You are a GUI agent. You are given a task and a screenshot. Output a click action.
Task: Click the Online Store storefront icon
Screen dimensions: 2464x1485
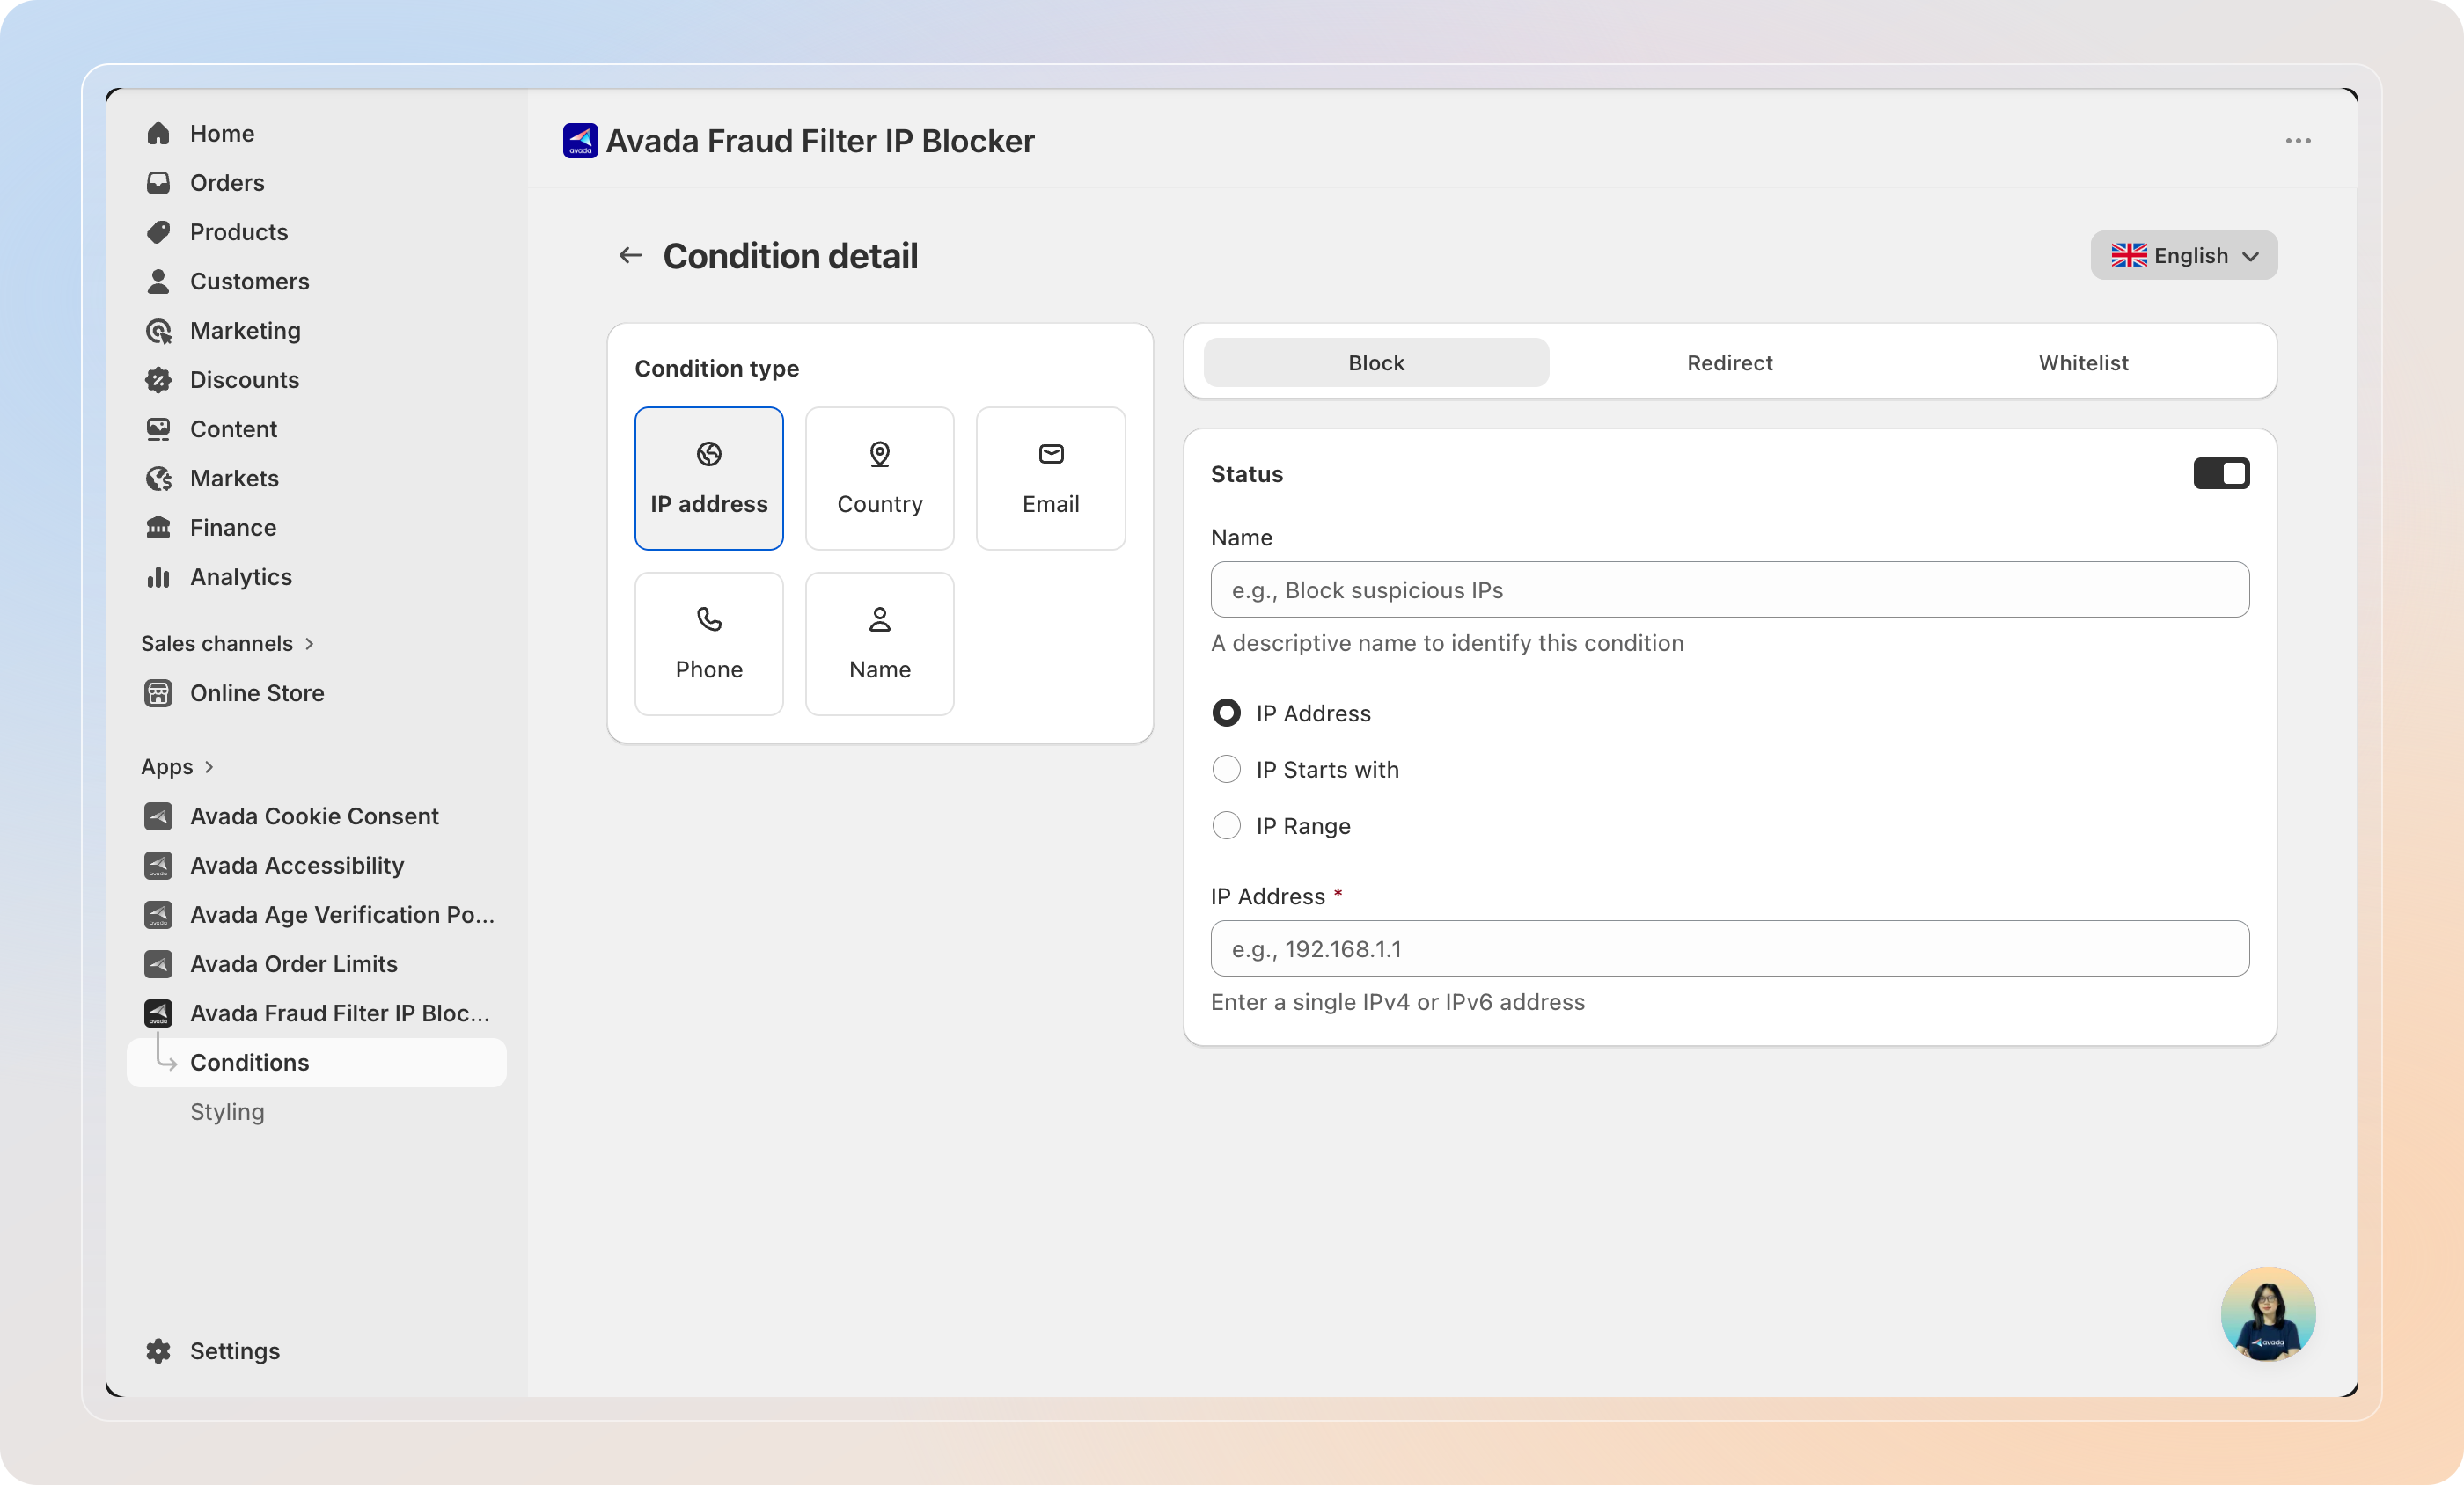[158, 693]
